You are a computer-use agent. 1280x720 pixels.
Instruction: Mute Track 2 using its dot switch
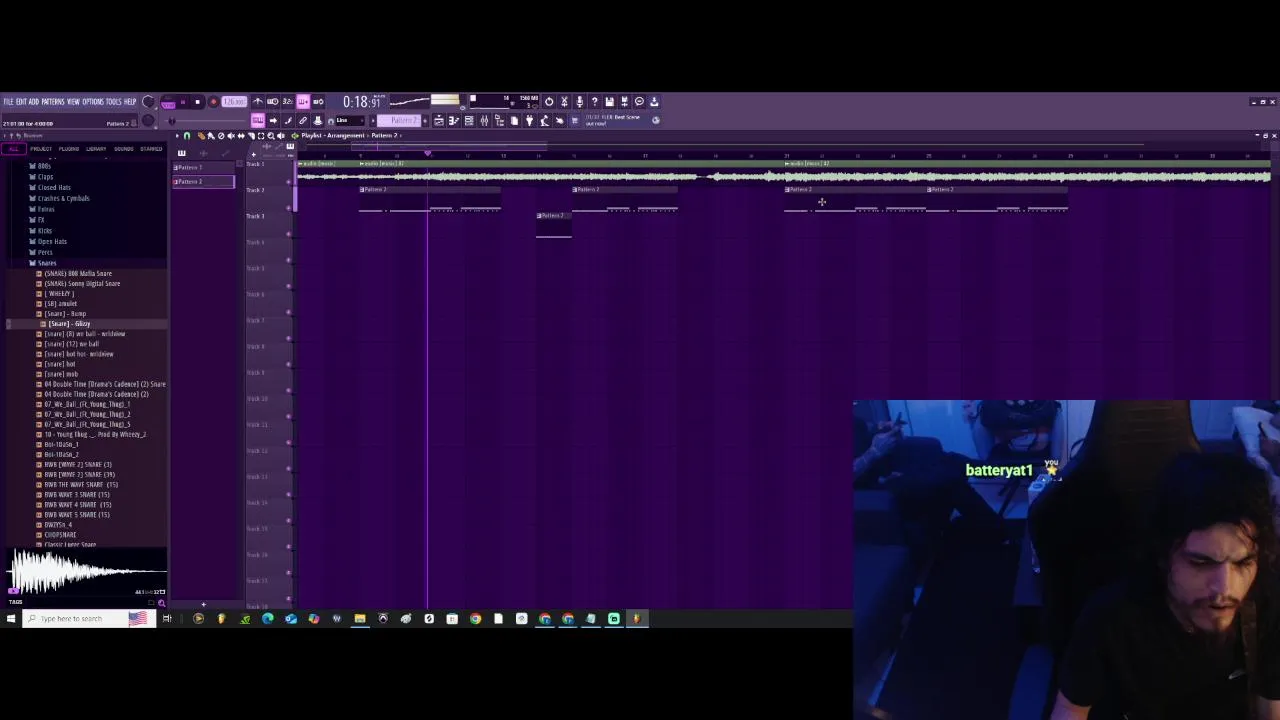(289, 208)
